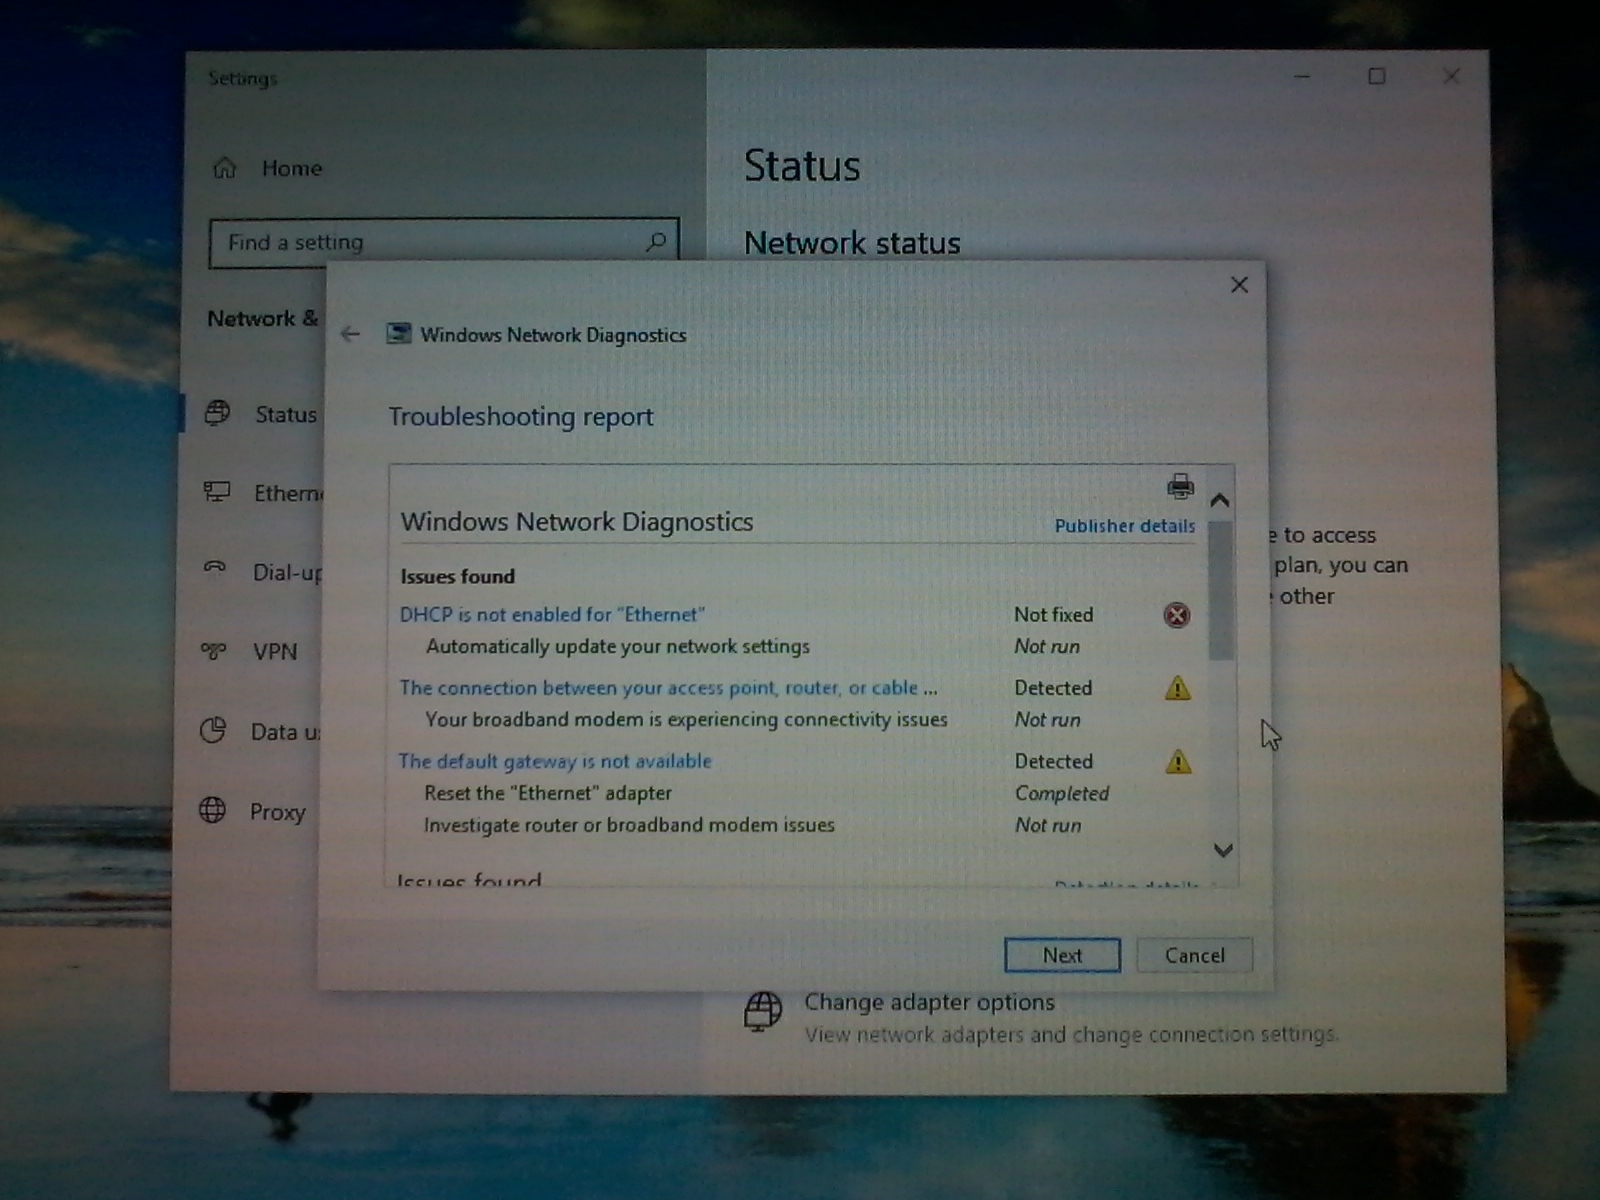The image size is (1600, 1200).
Task: Click the red error icon for DHCP issue
Action: [1177, 615]
